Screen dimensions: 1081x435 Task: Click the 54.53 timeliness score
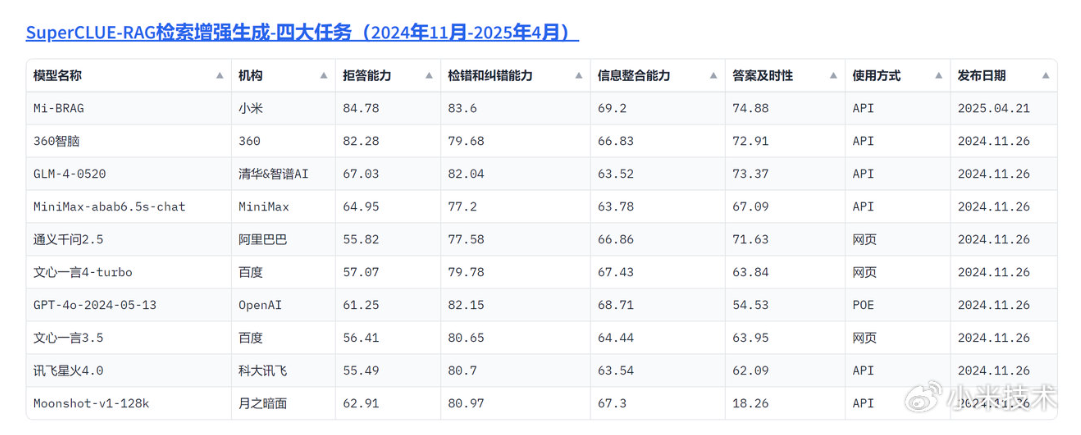coord(750,305)
